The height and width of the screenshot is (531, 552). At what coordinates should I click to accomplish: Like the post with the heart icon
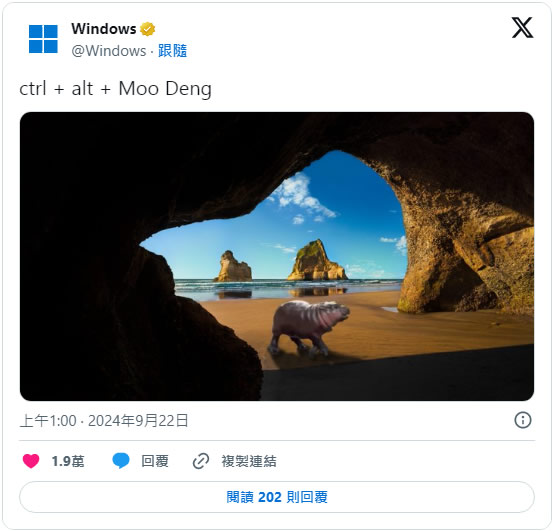[31, 461]
